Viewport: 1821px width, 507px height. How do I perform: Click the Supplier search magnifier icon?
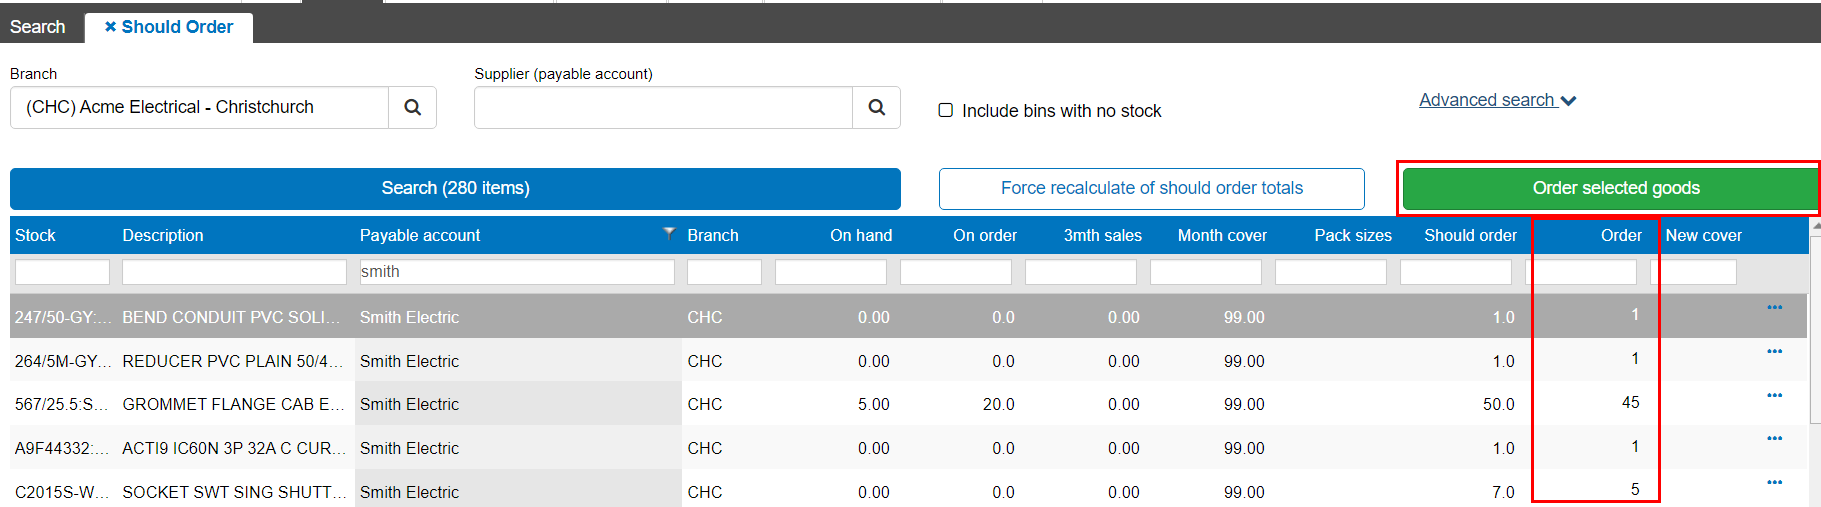pos(876,108)
